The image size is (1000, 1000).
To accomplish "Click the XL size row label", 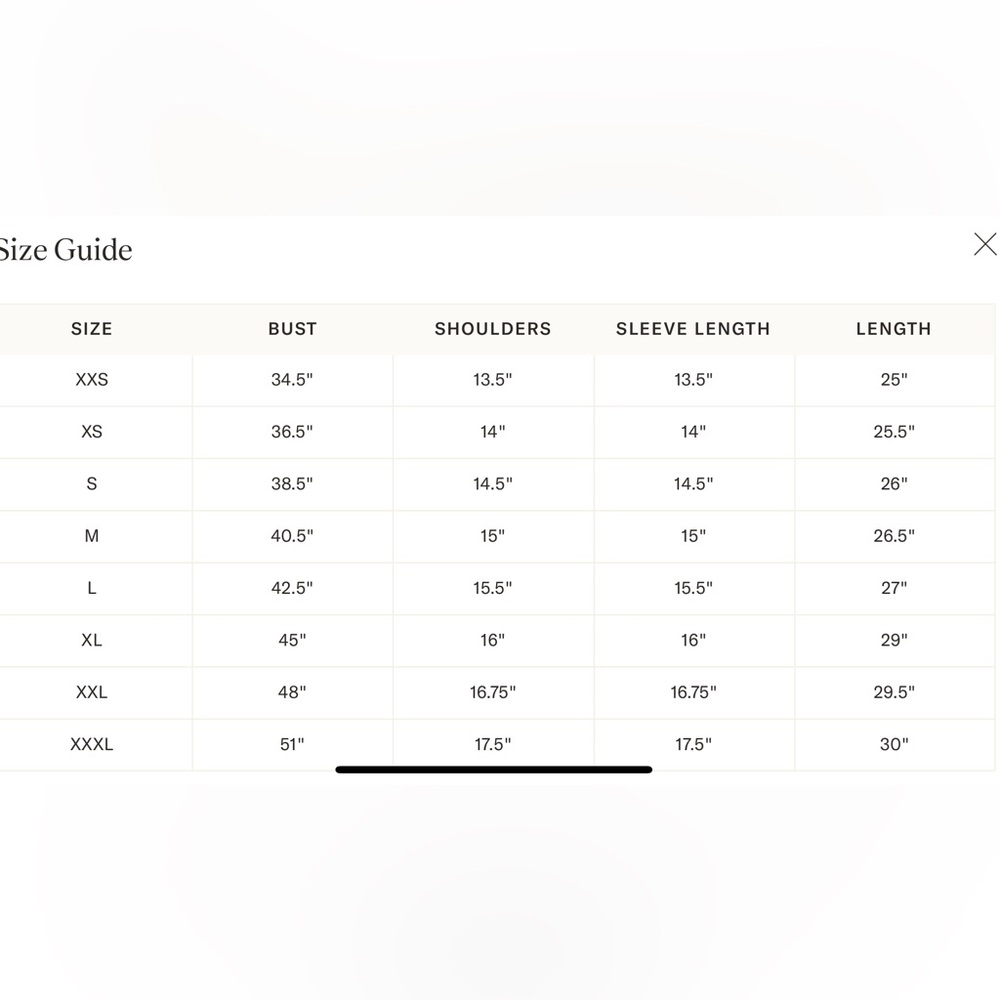I will 92,640.
